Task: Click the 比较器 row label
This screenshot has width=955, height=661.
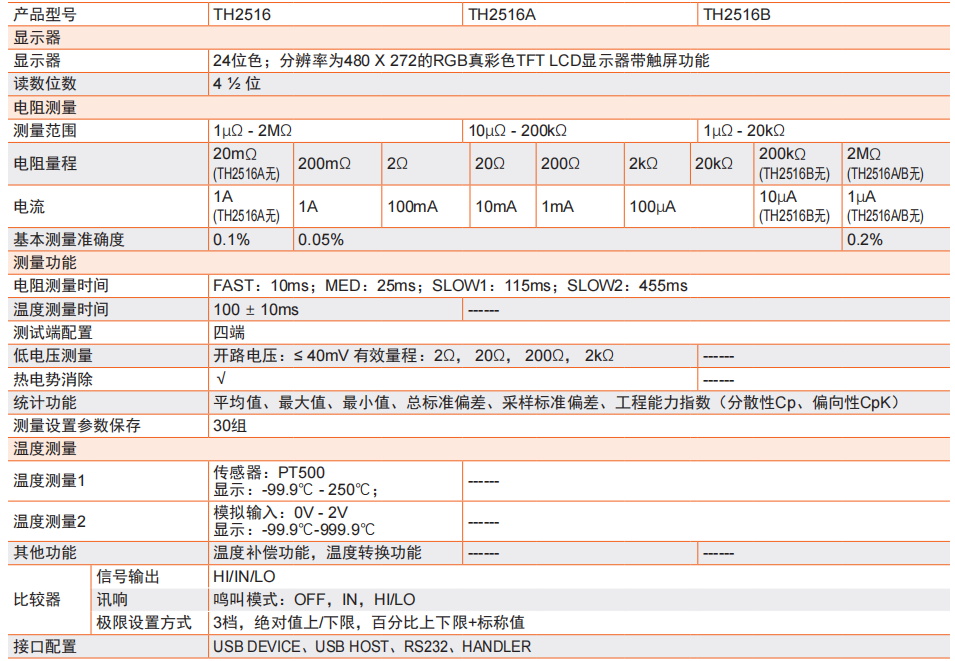Action: [37, 600]
